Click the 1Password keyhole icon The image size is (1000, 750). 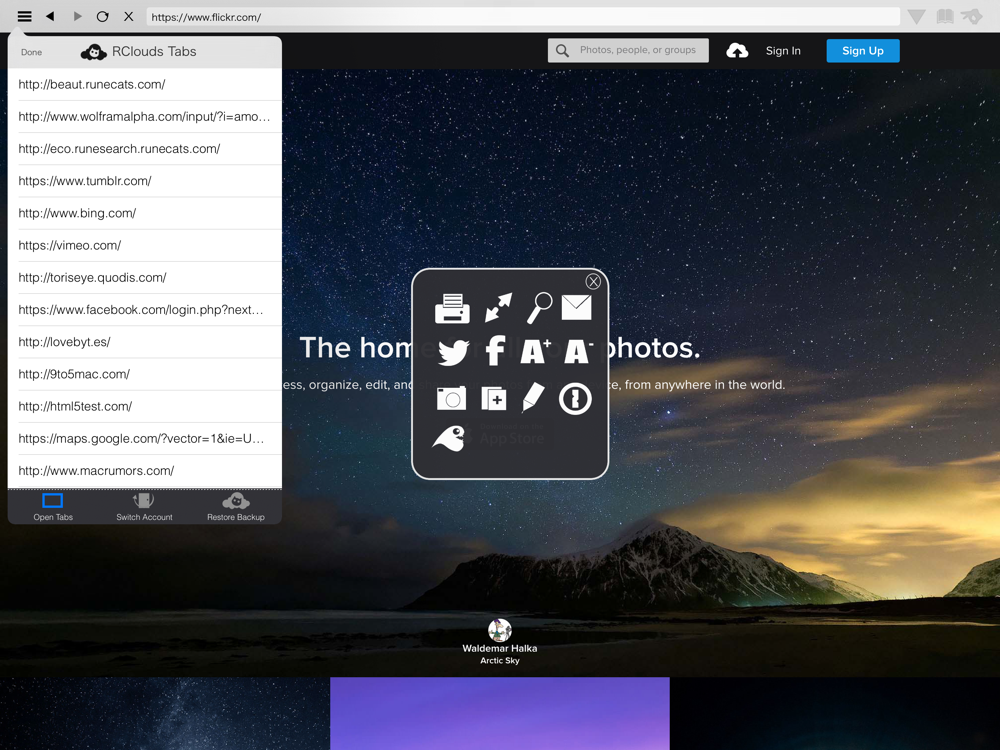click(575, 399)
